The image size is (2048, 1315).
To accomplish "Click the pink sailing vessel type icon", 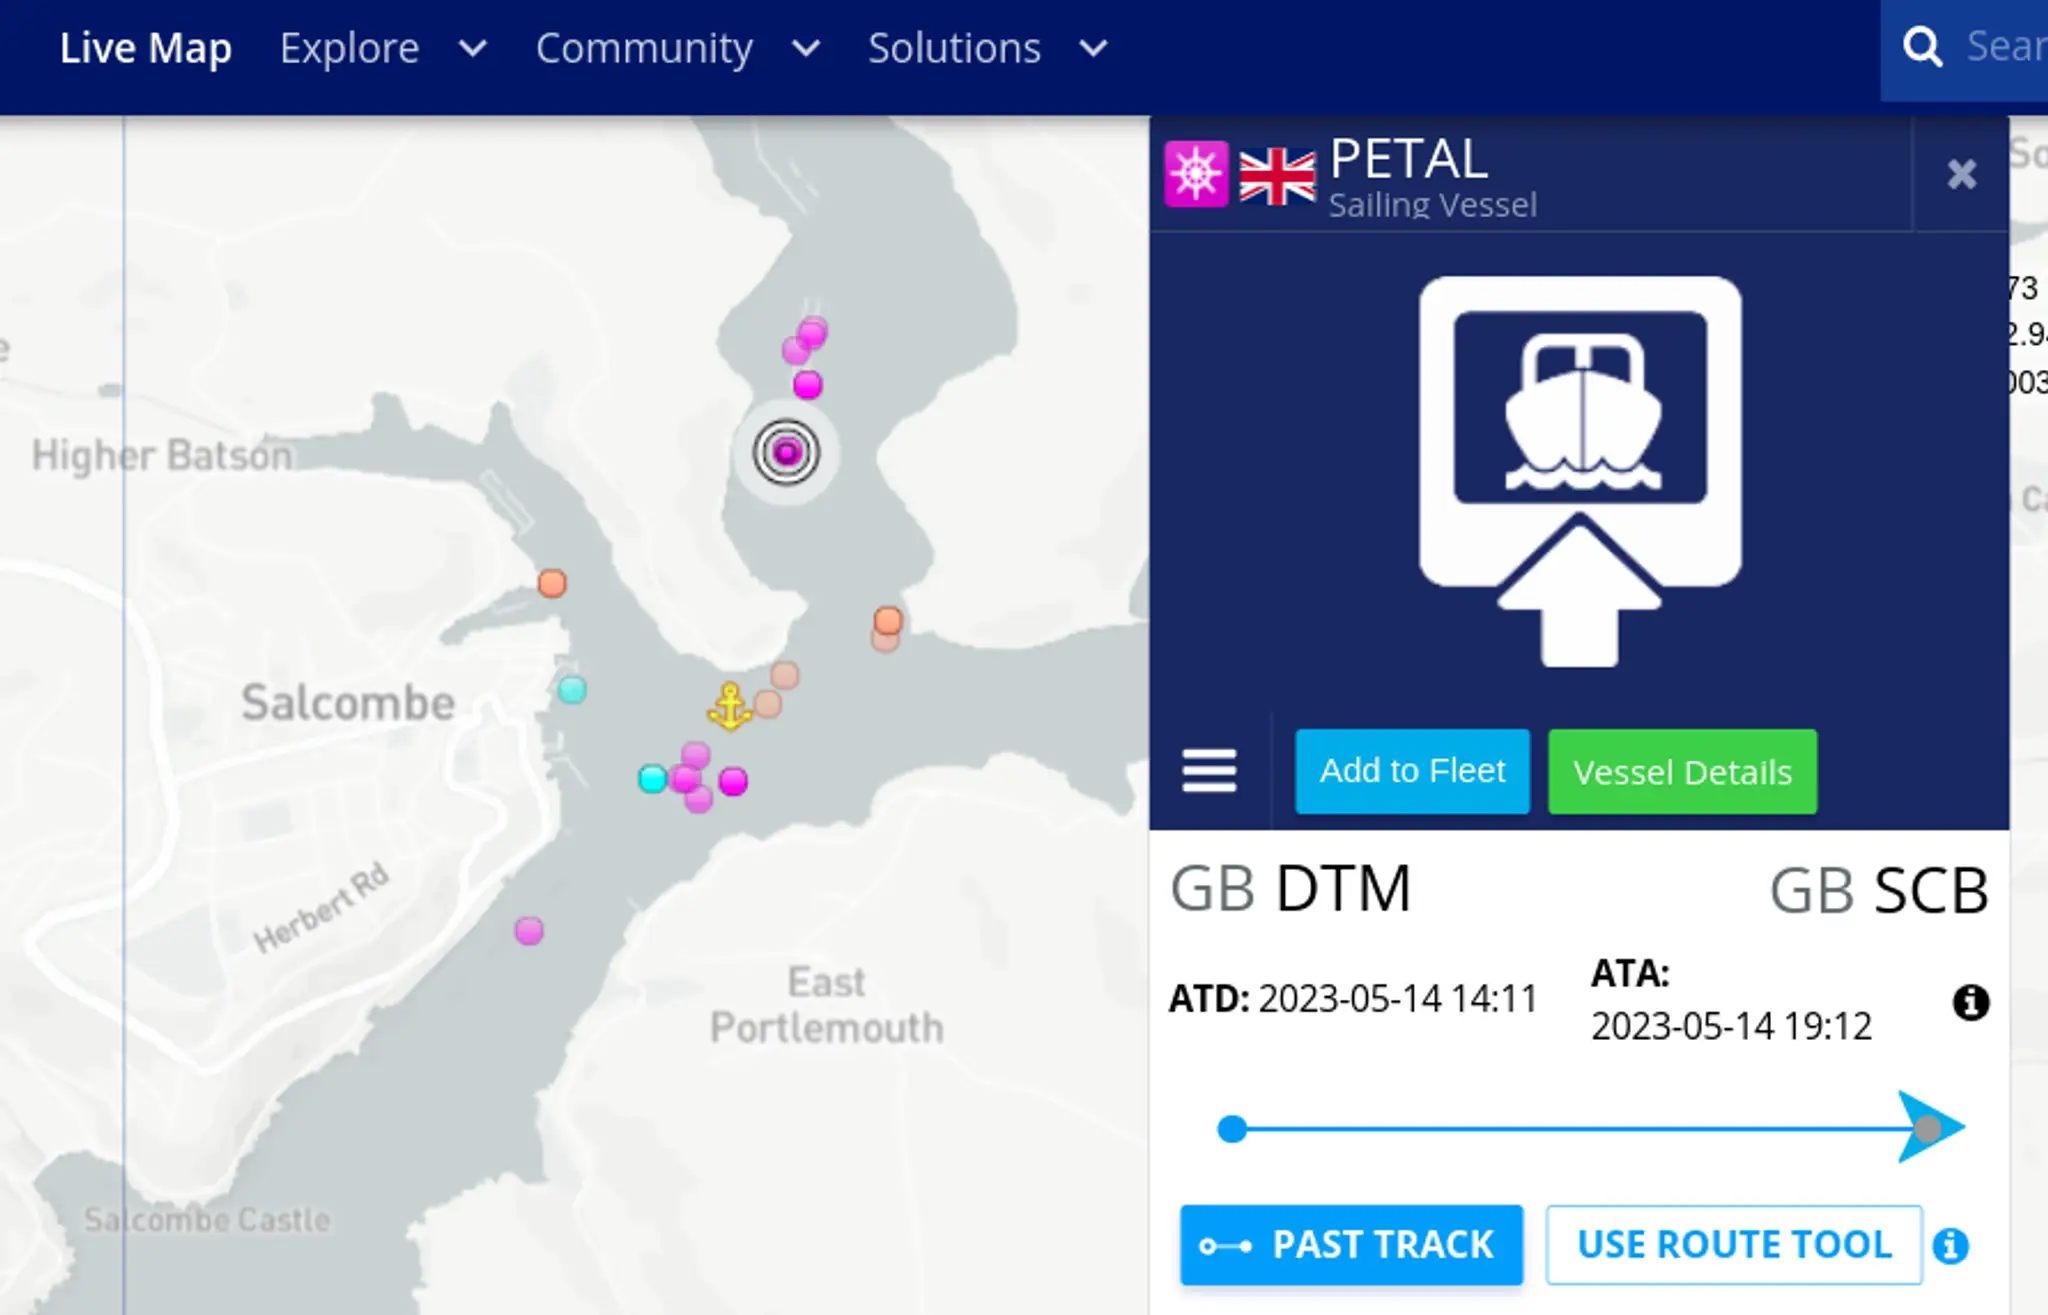I will pos(1196,174).
